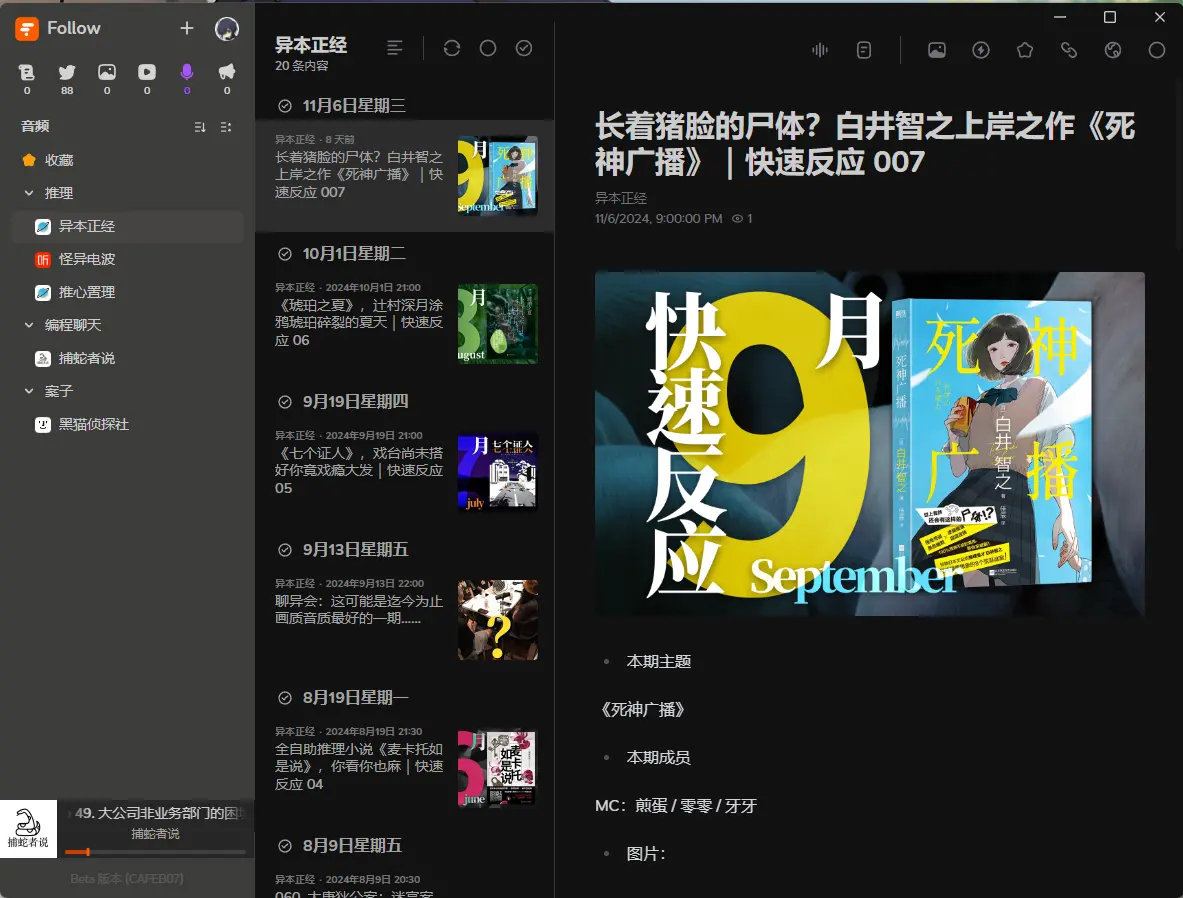Mark 10月1日星期二 entries as read

tap(285, 254)
